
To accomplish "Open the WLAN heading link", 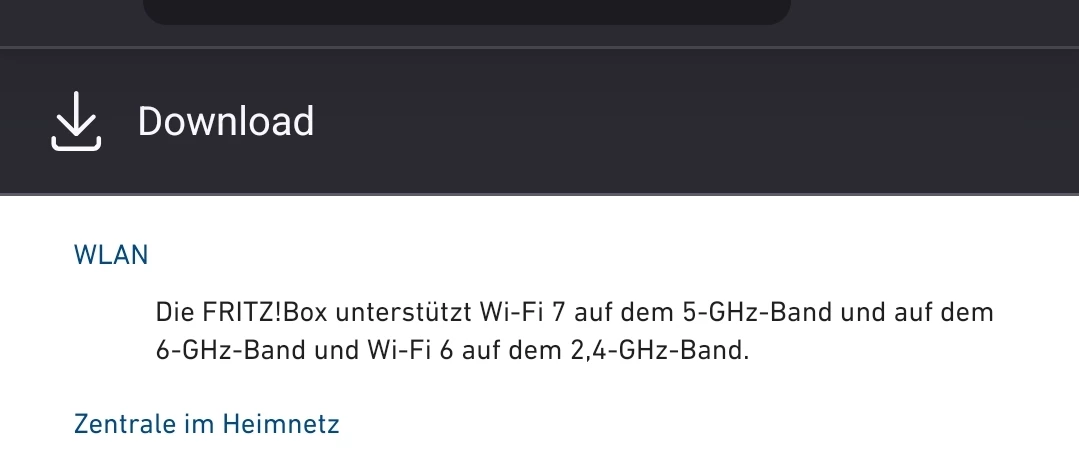I will click(111, 255).
